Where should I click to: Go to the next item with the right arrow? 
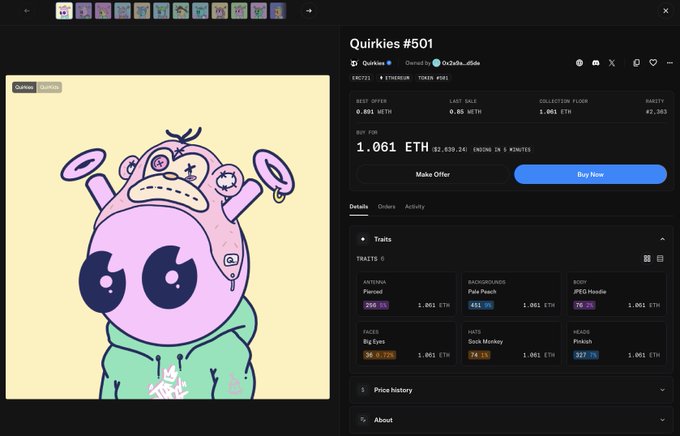click(x=309, y=11)
